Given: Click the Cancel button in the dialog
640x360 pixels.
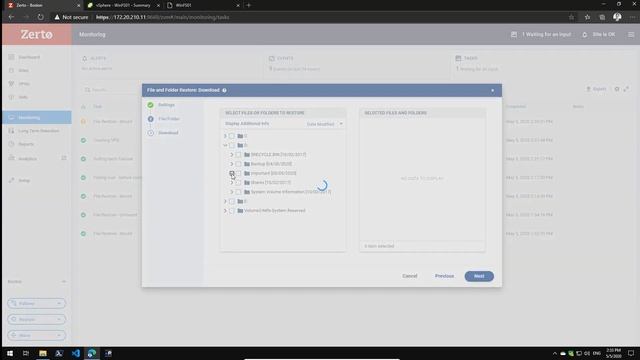Looking at the screenshot, I should point(409,276).
